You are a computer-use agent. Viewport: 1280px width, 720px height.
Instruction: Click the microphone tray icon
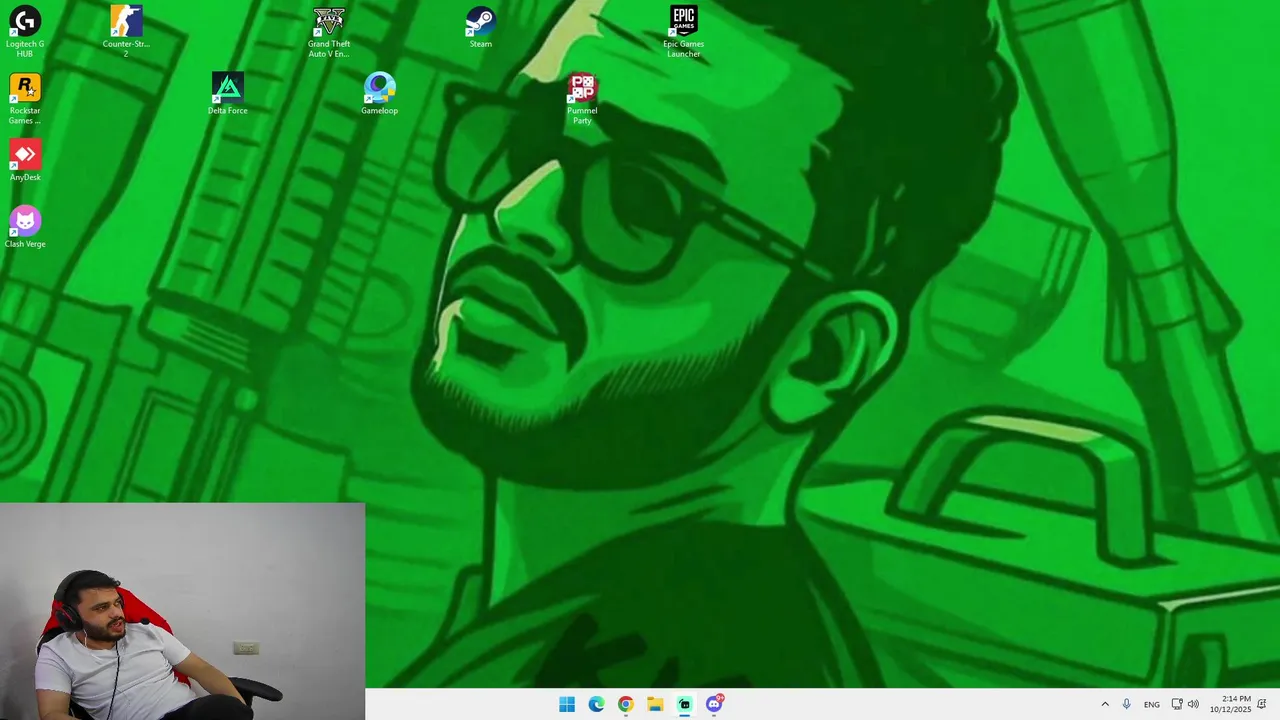point(1126,704)
